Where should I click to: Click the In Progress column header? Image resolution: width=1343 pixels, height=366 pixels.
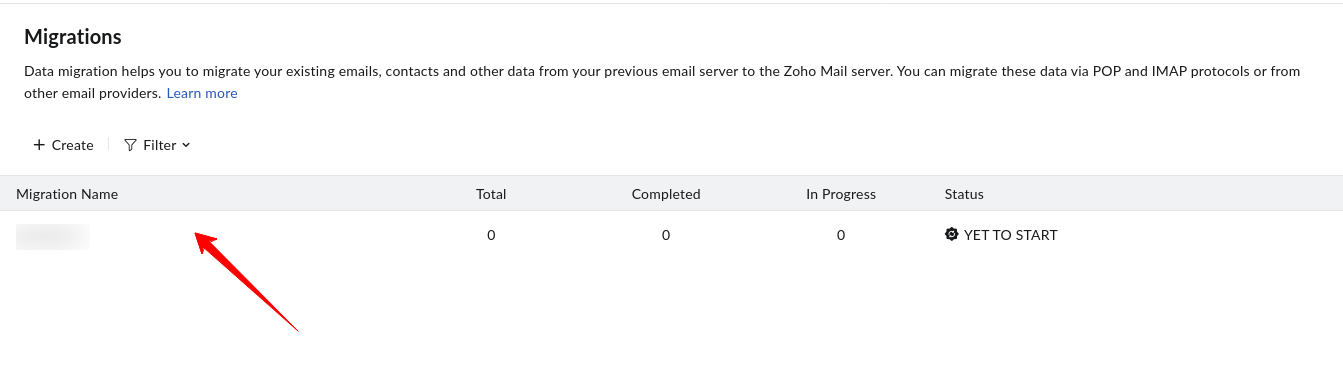pos(841,194)
